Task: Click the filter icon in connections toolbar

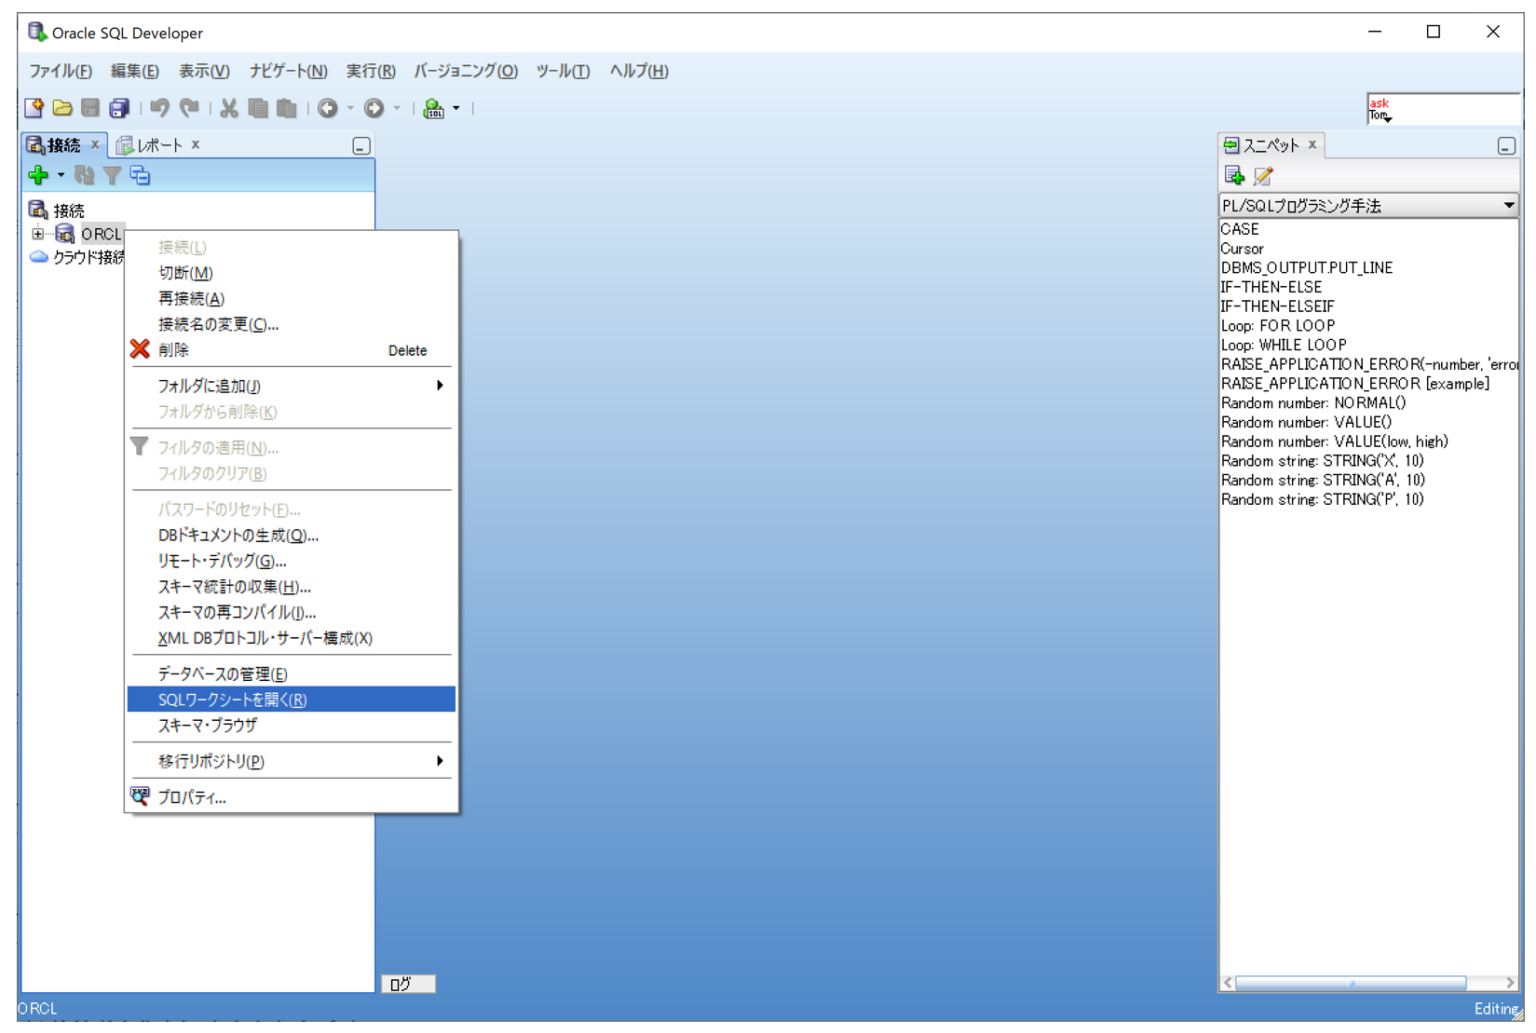Action: click(112, 176)
